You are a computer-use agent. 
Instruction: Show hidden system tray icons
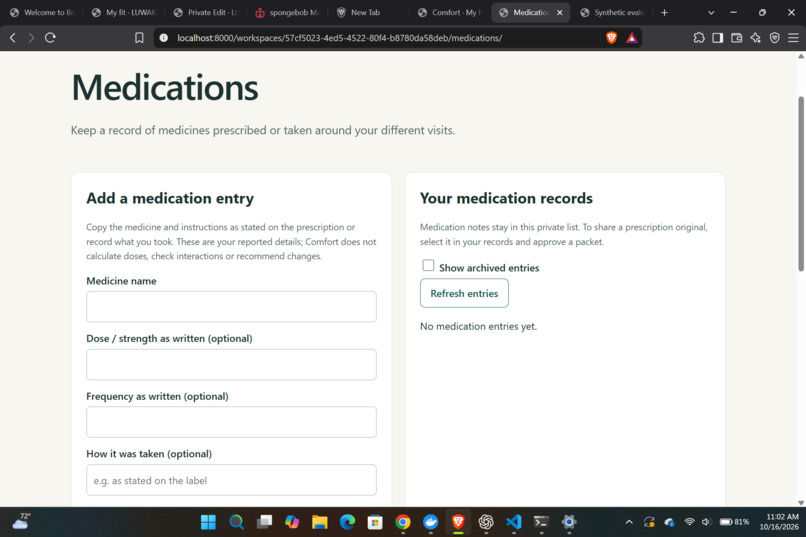(x=629, y=522)
